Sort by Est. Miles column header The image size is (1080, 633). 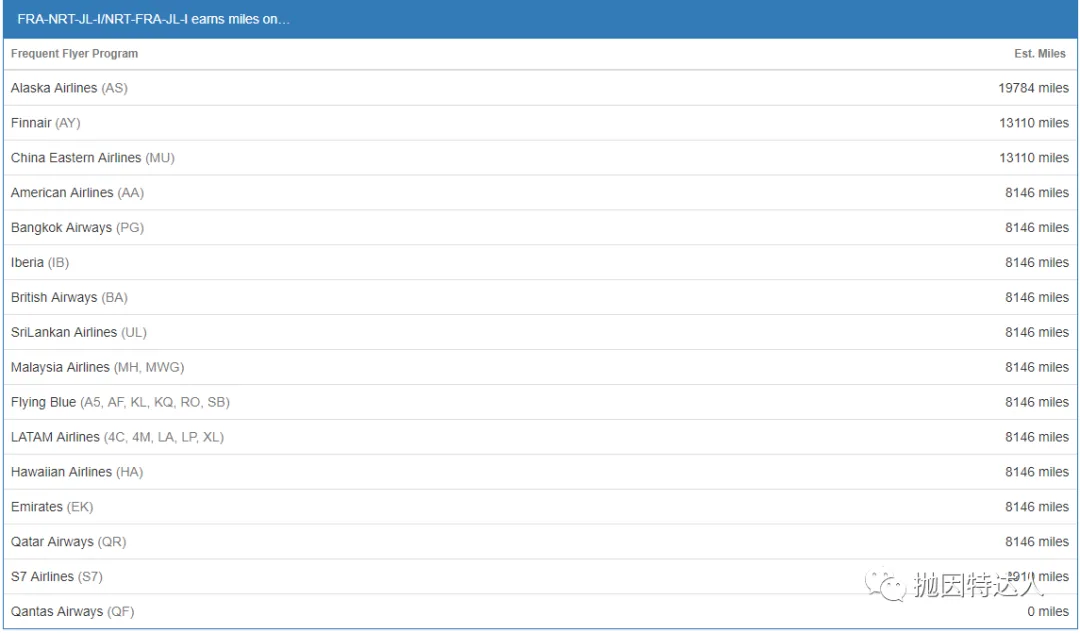tap(1040, 54)
